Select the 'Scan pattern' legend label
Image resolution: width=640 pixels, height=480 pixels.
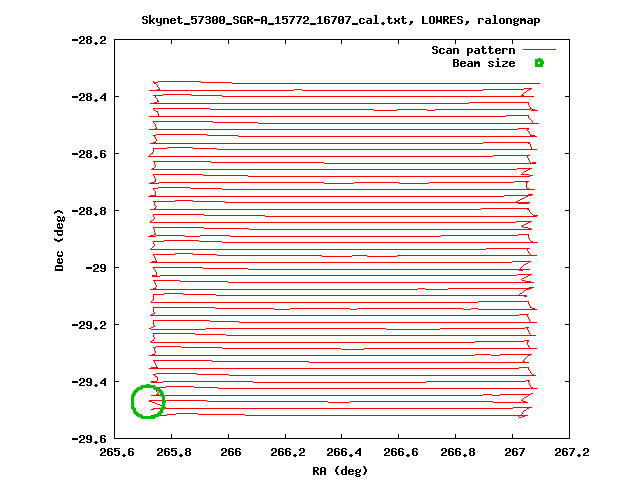point(473,50)
